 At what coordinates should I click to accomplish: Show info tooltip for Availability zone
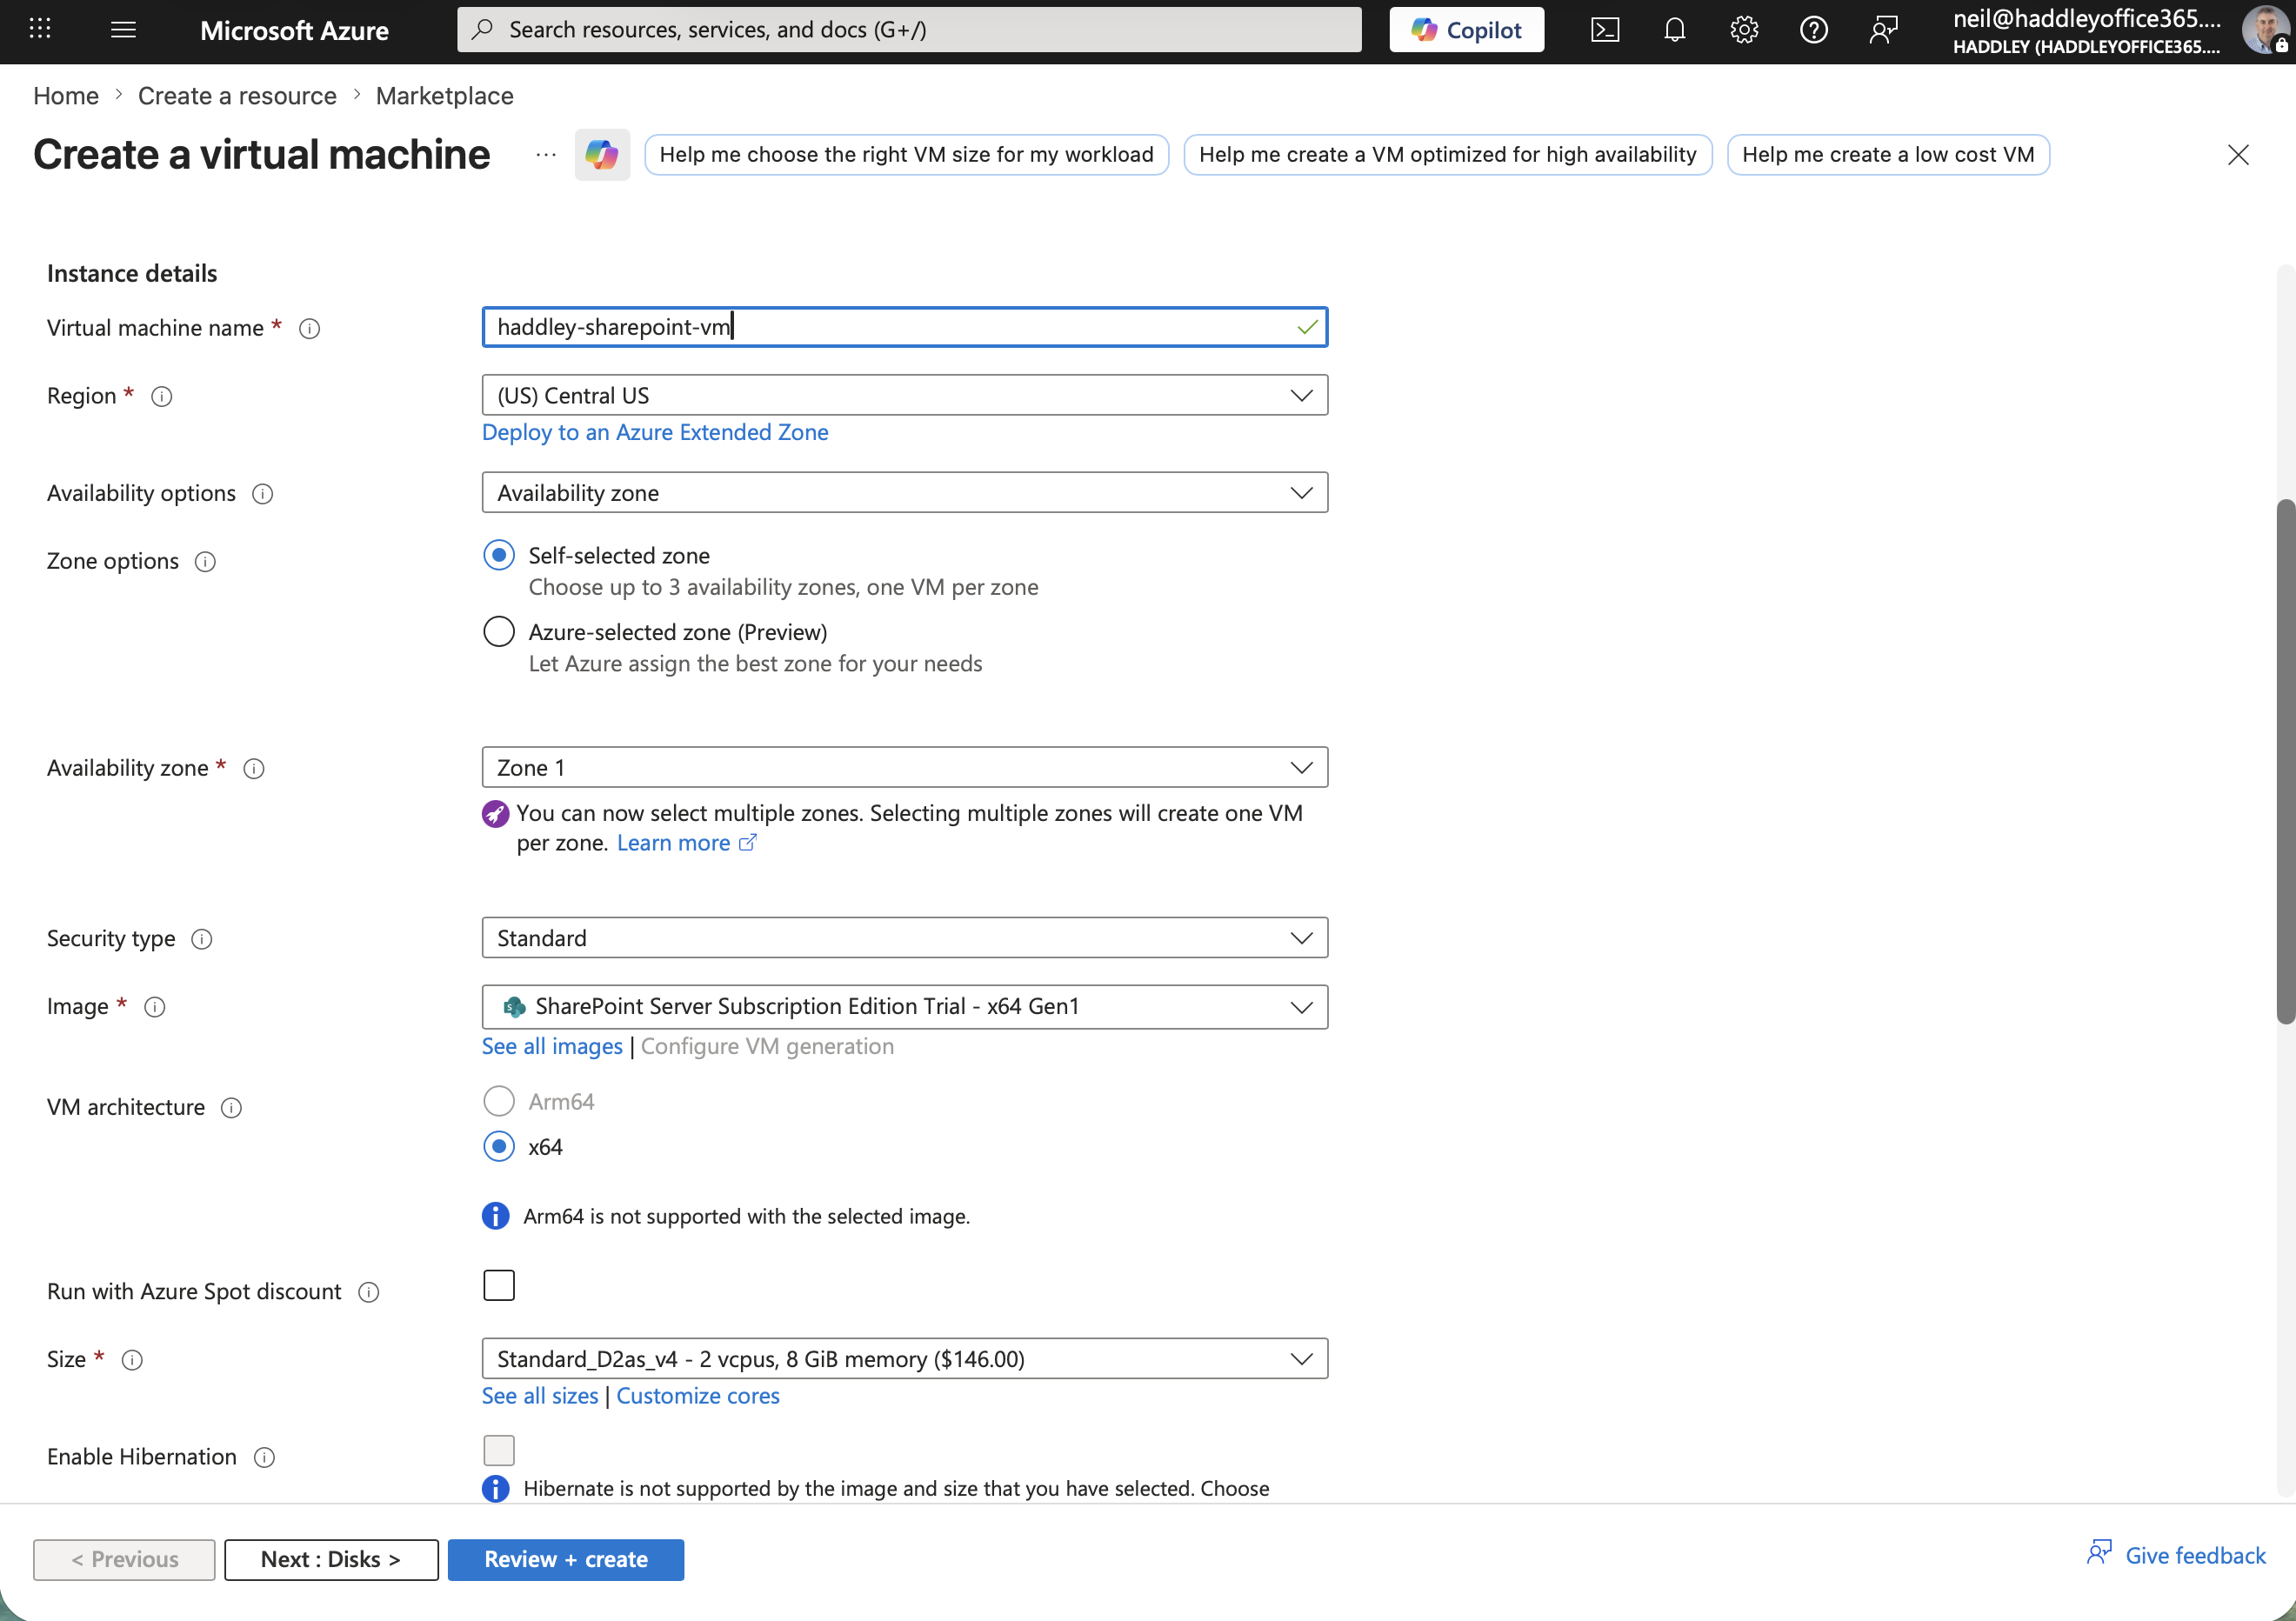click(x=254, y=769)
